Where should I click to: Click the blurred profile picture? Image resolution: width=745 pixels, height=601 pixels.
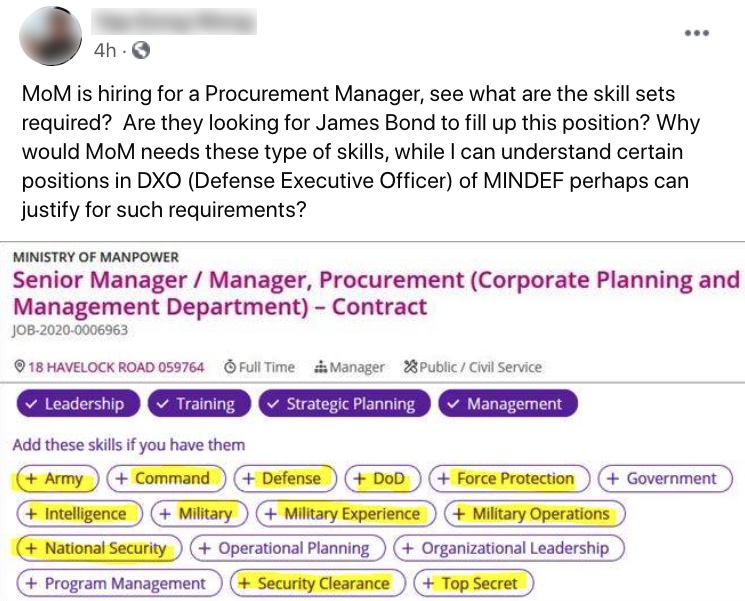[50, 36]
